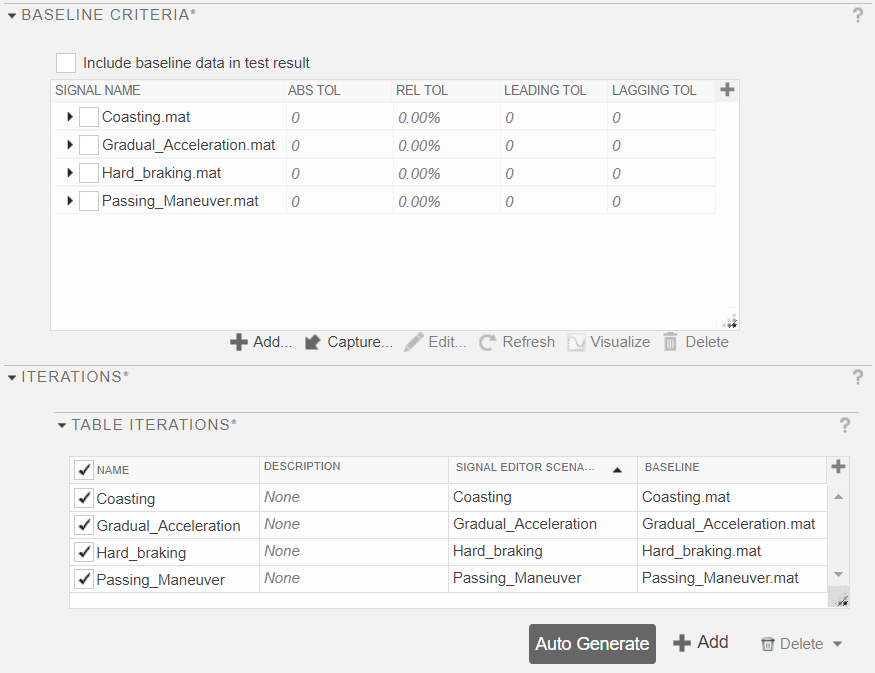Enable Include baseline data in test result
This screenshot has height=673, width=875.
pyautogui.click(x=65, y=62)
